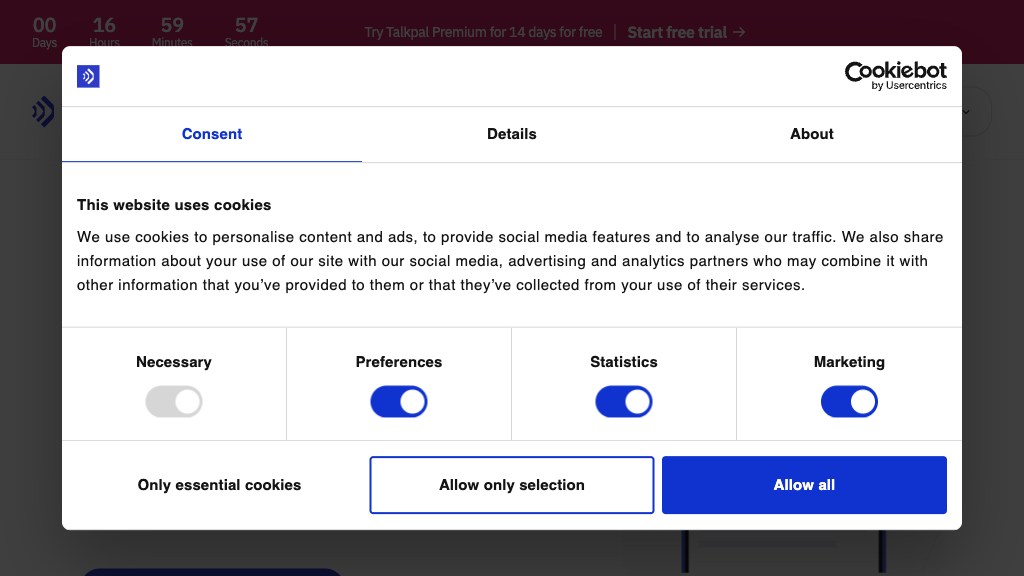1024x576 pixels.
Task: Click the countdown Seconds counter
Action: pyautogui.click(x=246, y=30)
